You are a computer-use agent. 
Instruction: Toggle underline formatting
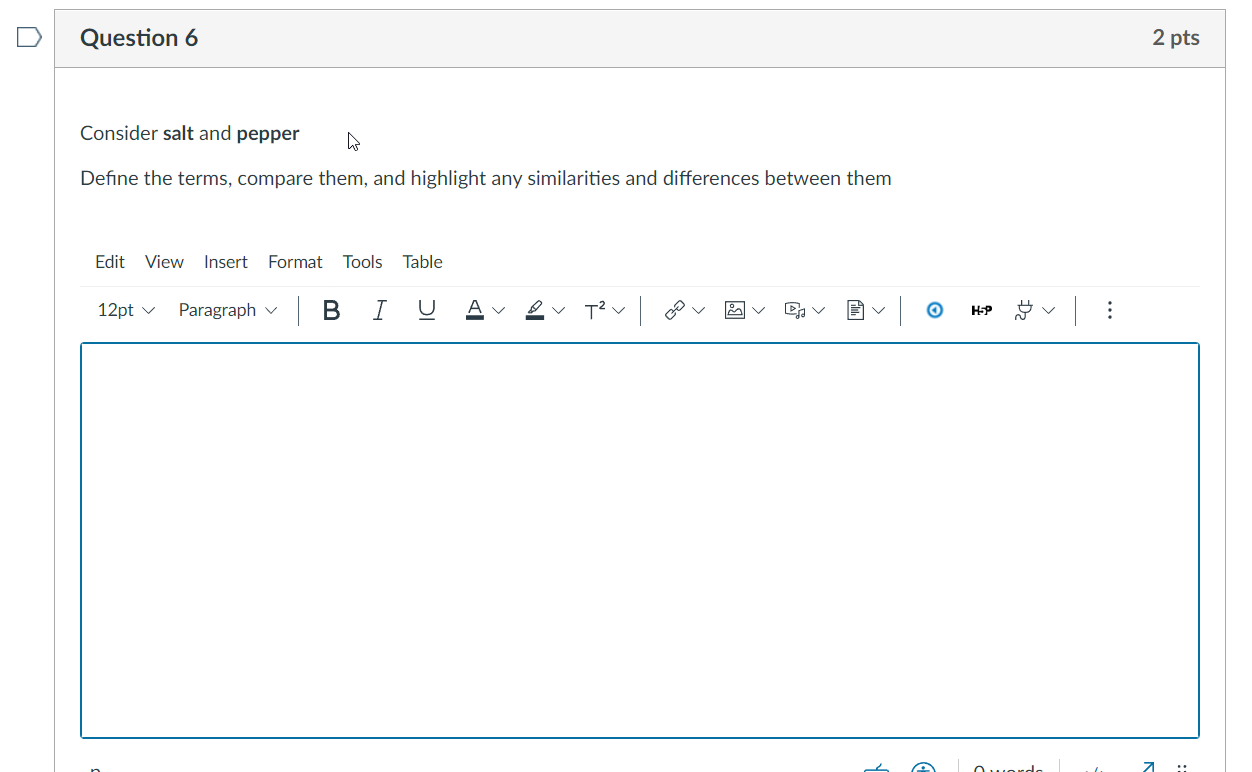427,311
